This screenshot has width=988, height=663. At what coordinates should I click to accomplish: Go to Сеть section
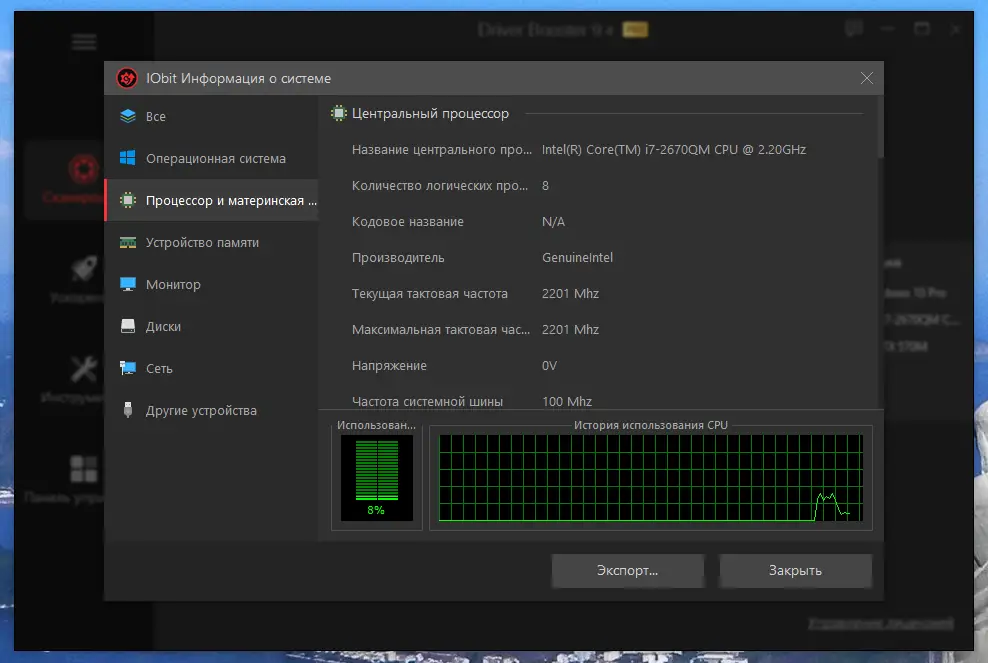[x=211, y=369]
